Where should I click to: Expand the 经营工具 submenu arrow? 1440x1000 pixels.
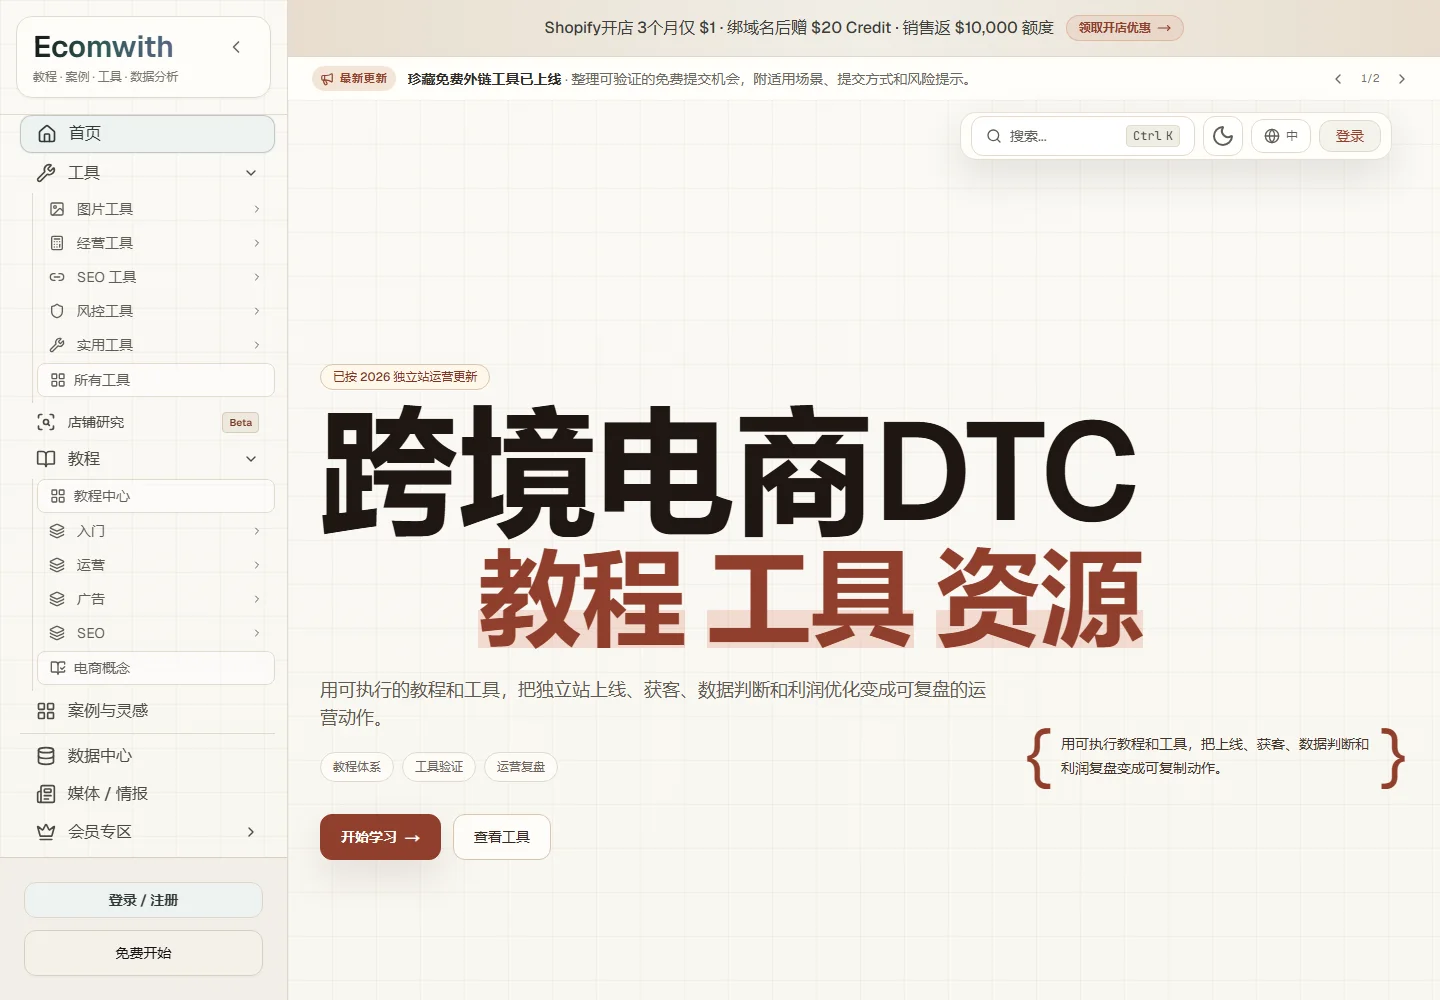point(257,243)
